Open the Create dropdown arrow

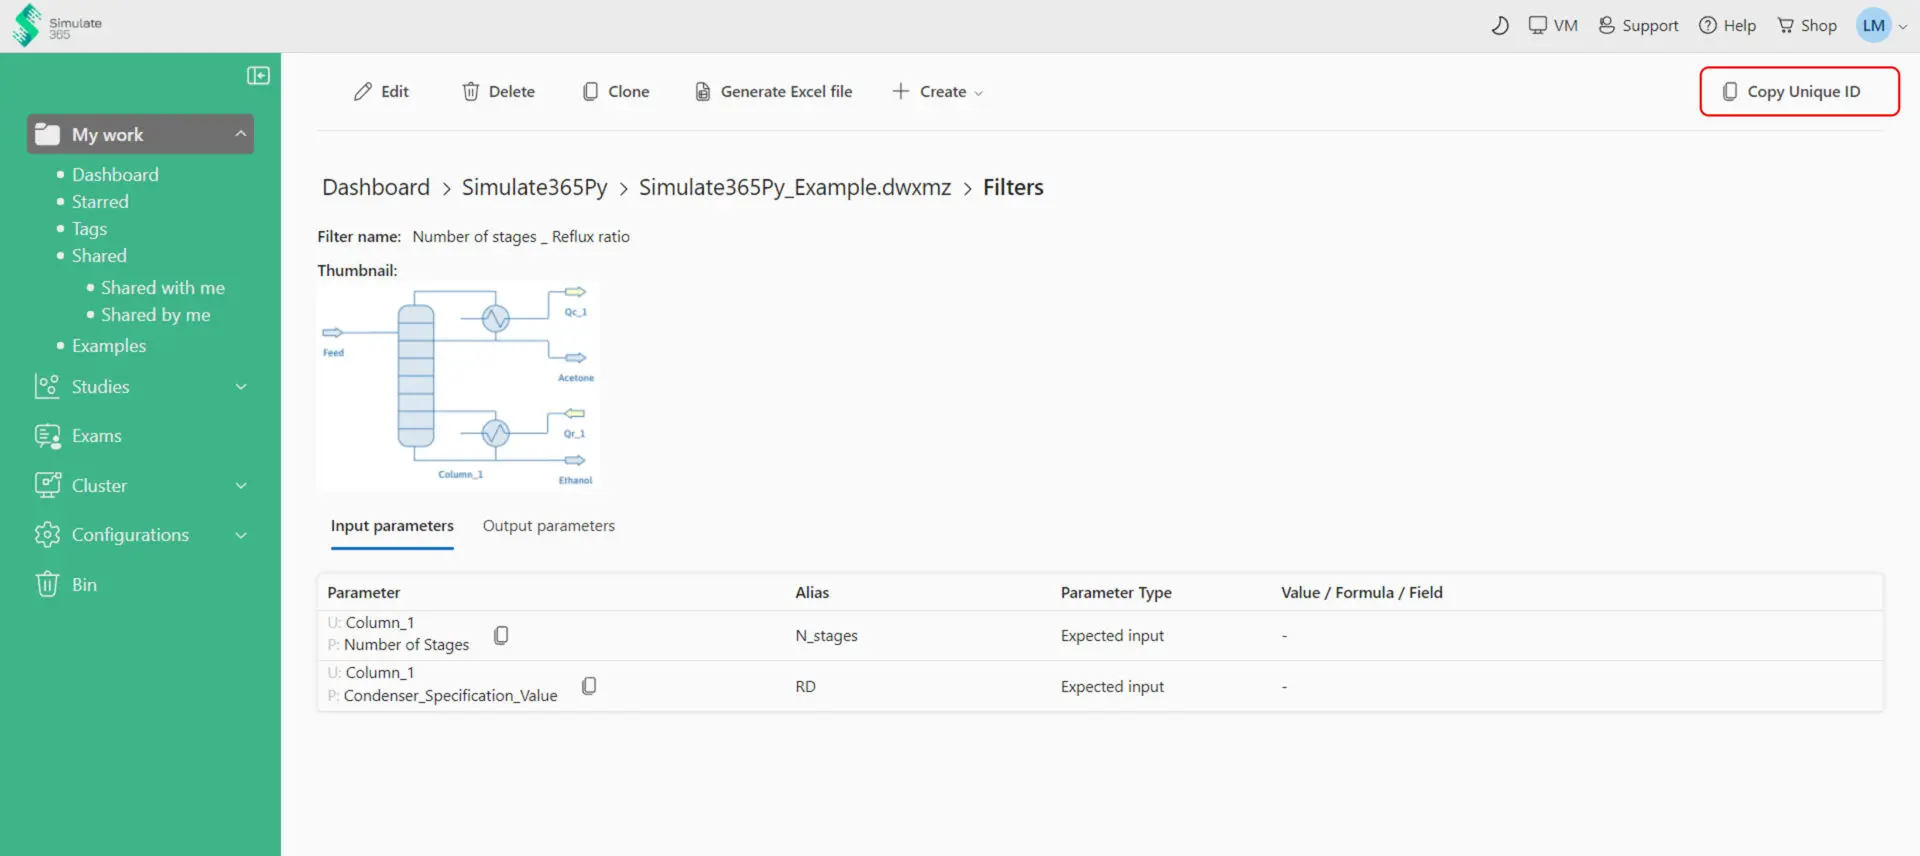979,93
